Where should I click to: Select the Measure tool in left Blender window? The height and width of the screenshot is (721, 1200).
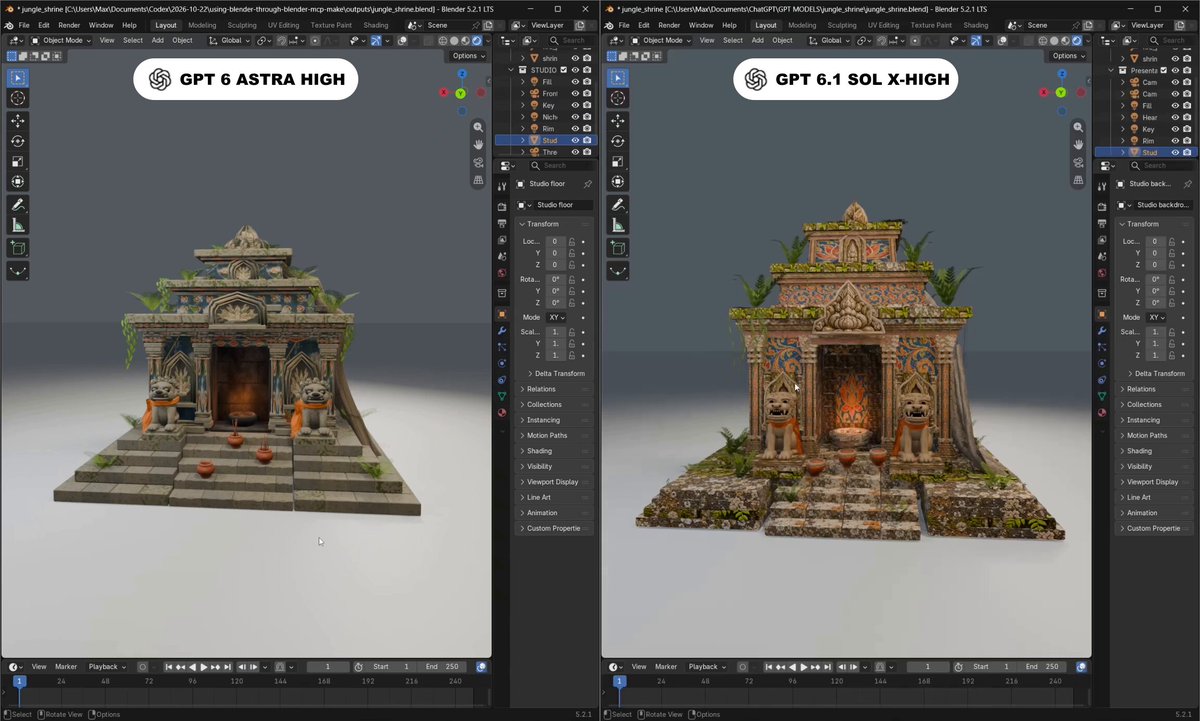point(18,226)
